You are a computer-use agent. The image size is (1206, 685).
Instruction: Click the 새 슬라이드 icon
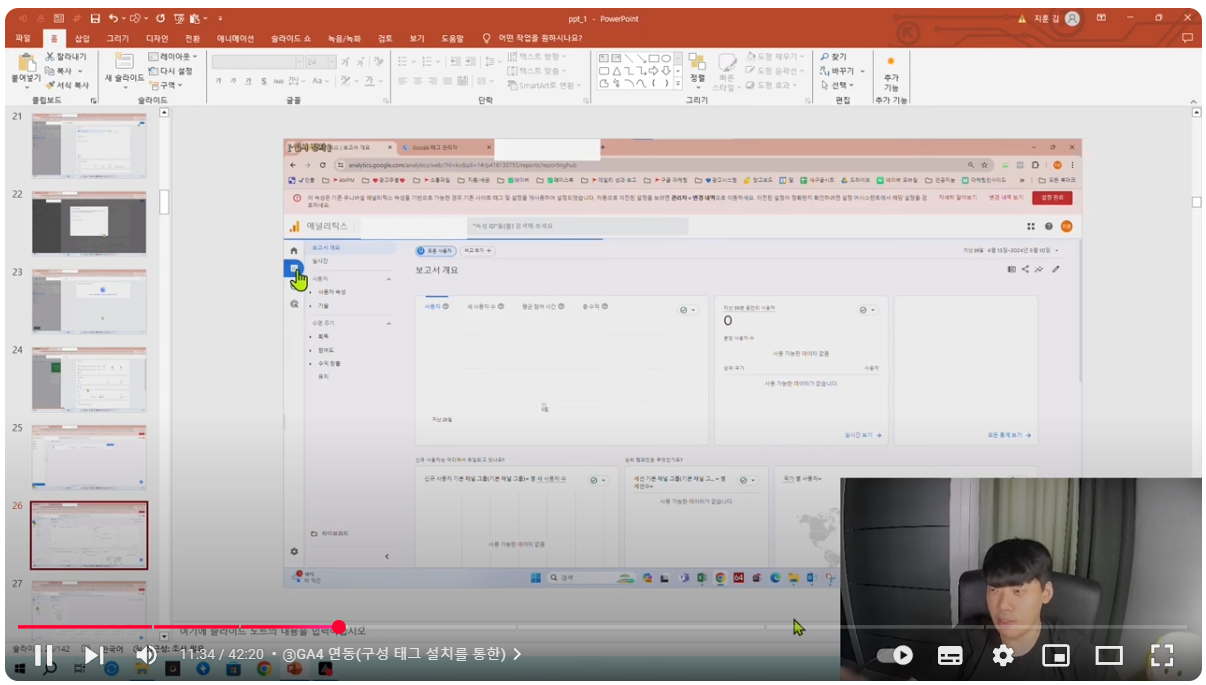pyautogui.click(x=124, y=62)
